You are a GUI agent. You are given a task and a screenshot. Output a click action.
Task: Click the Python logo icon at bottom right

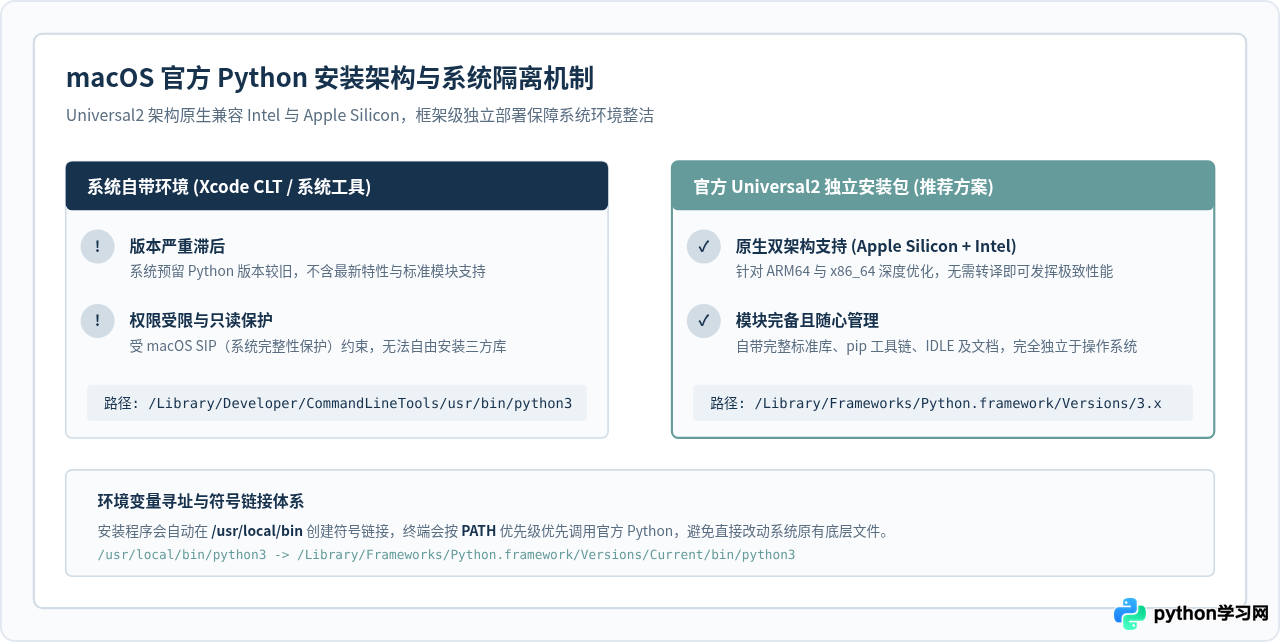click(x=1130, y=613)
